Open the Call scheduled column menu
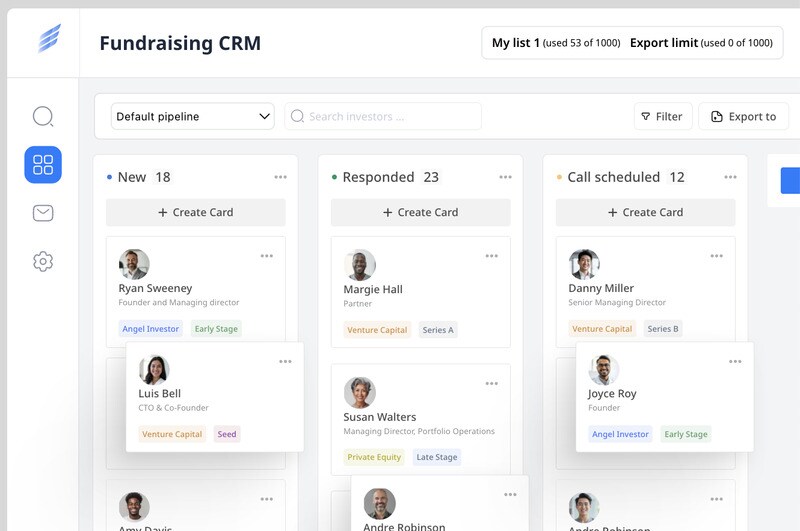Viewport: 800px width, 531px height. click(731, 177)
